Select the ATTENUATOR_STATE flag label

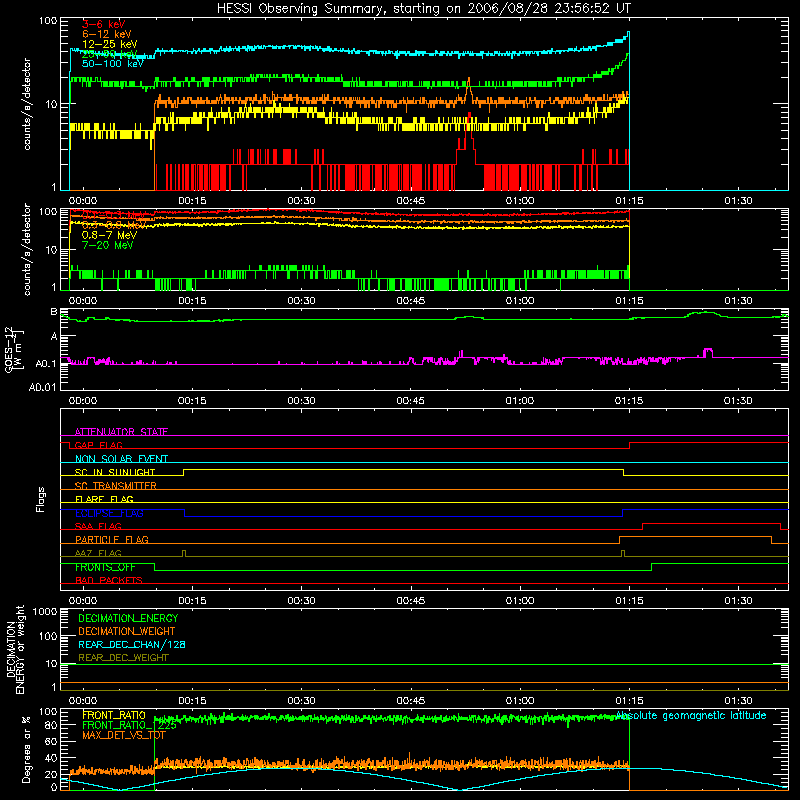(x=121, y=432)
